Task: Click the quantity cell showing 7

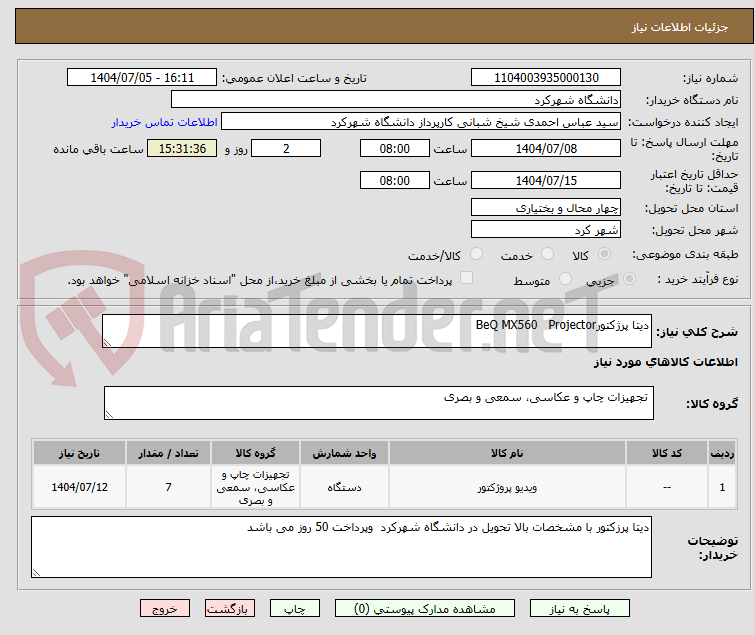Action: pyautogui.click(x=169, y=487)
